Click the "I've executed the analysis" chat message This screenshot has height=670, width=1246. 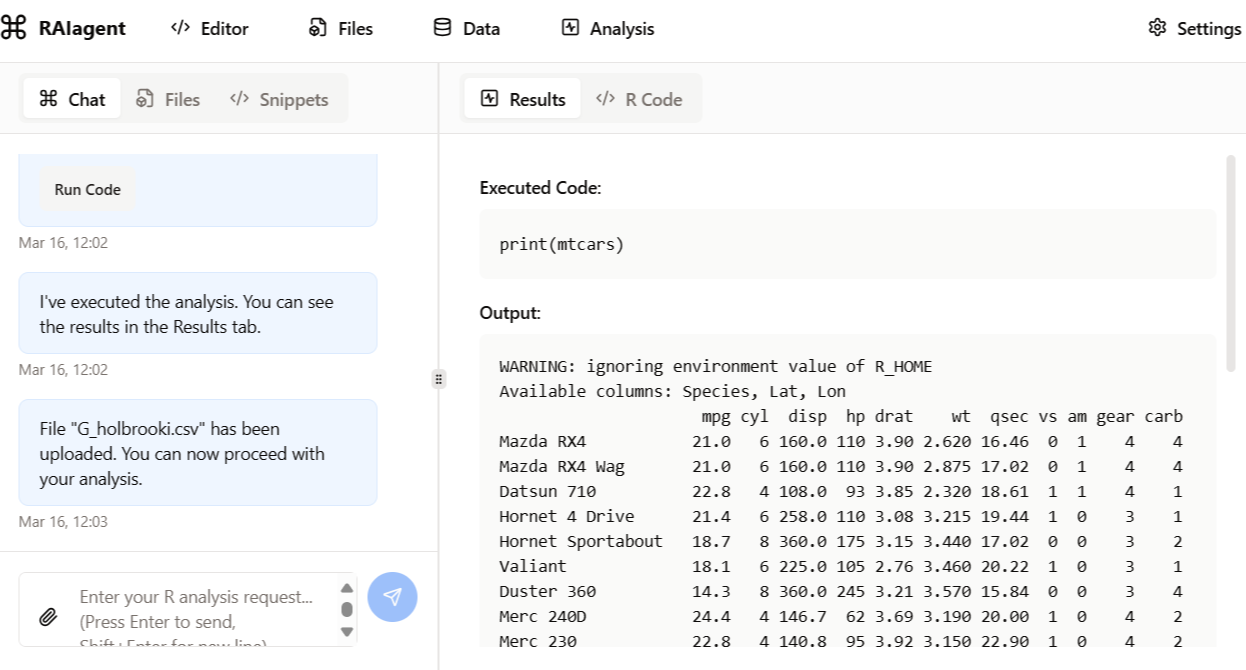click(198, 313)
